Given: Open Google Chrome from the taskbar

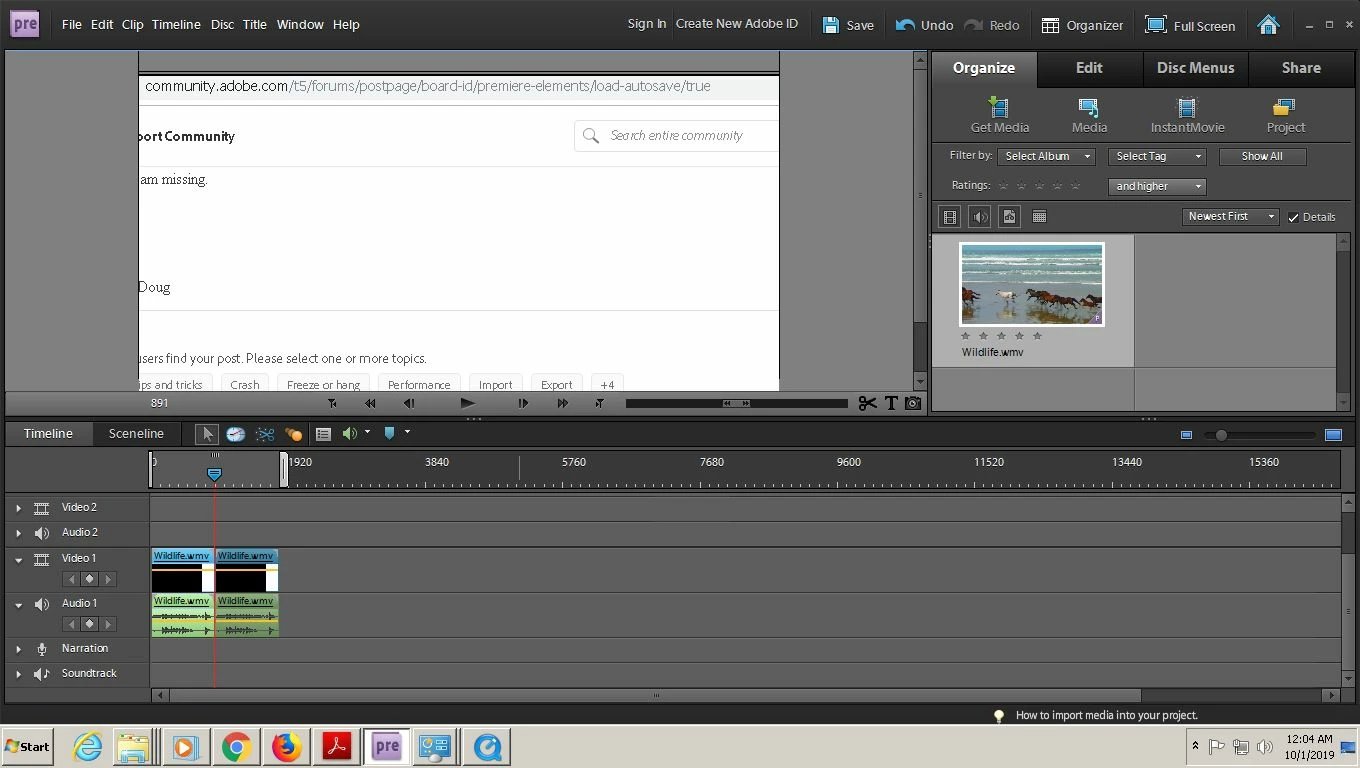Looking at the screenshot, I should (236, 747).
